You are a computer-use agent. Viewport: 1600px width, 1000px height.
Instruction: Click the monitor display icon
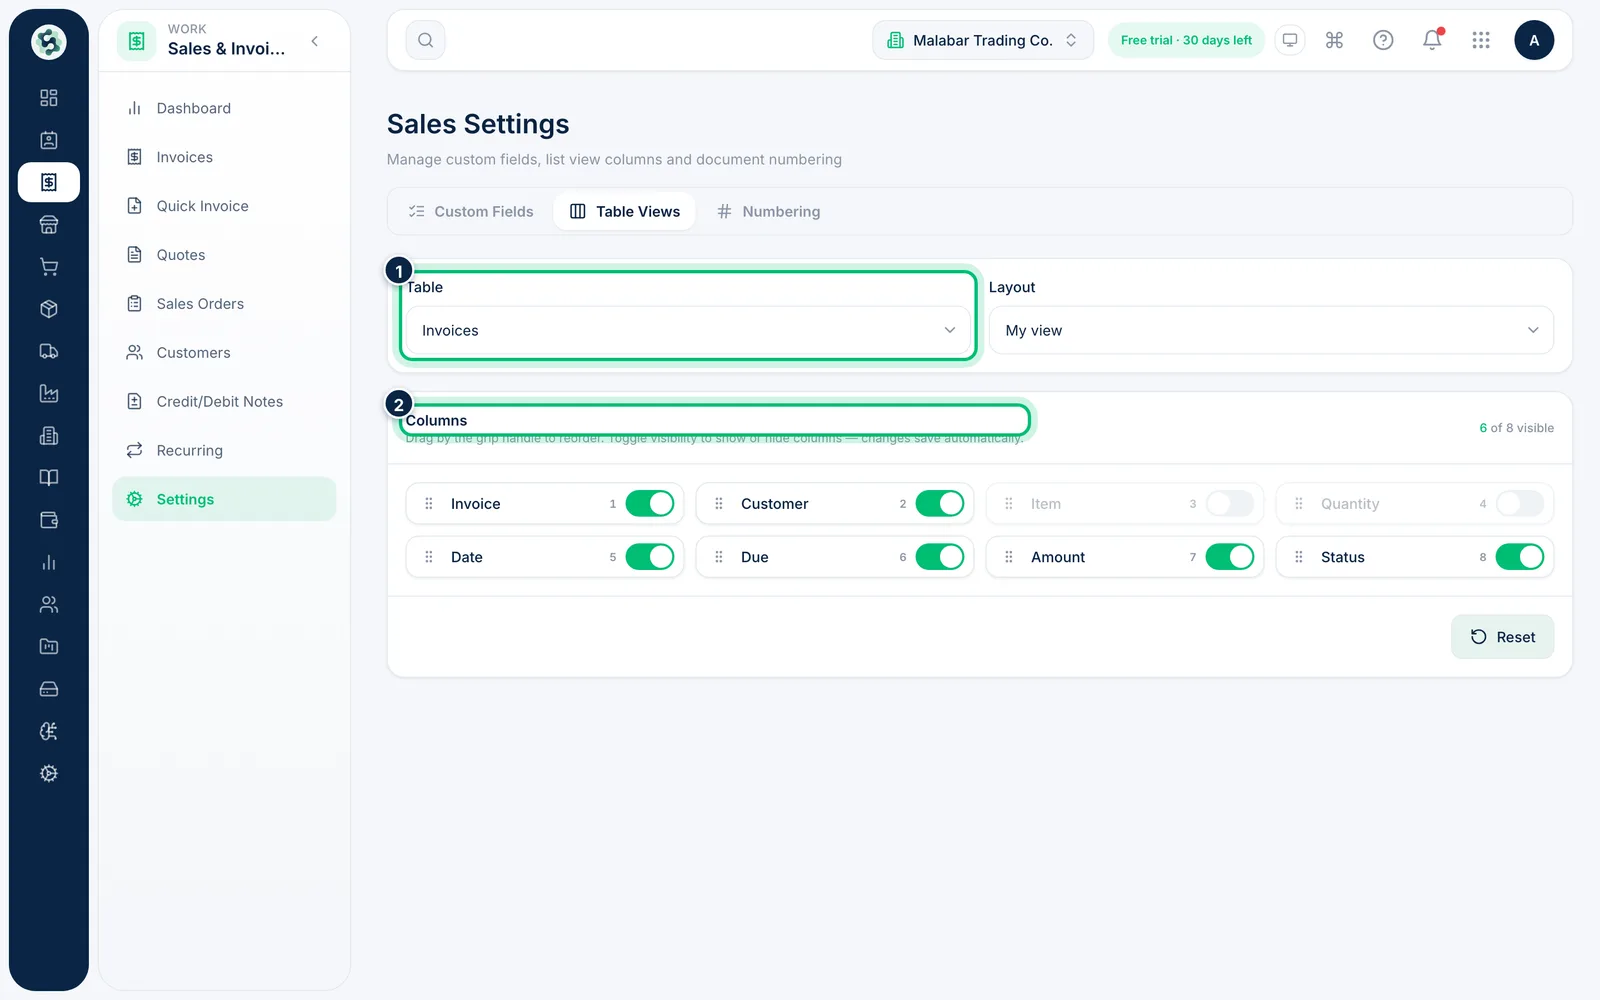[x=1290, y=40]
